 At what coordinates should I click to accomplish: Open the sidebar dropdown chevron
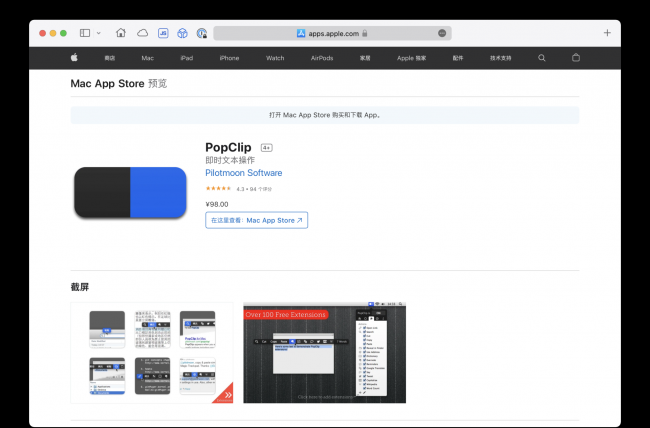coord(99,33)
